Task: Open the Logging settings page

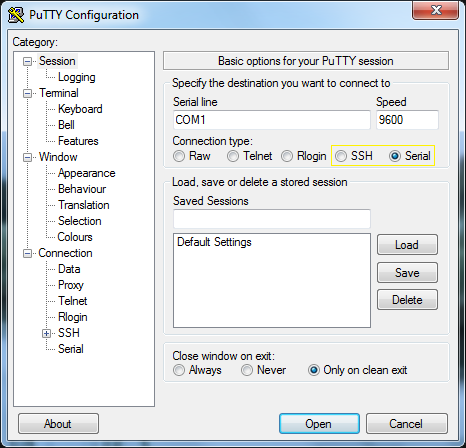Action: coord(77,77)
